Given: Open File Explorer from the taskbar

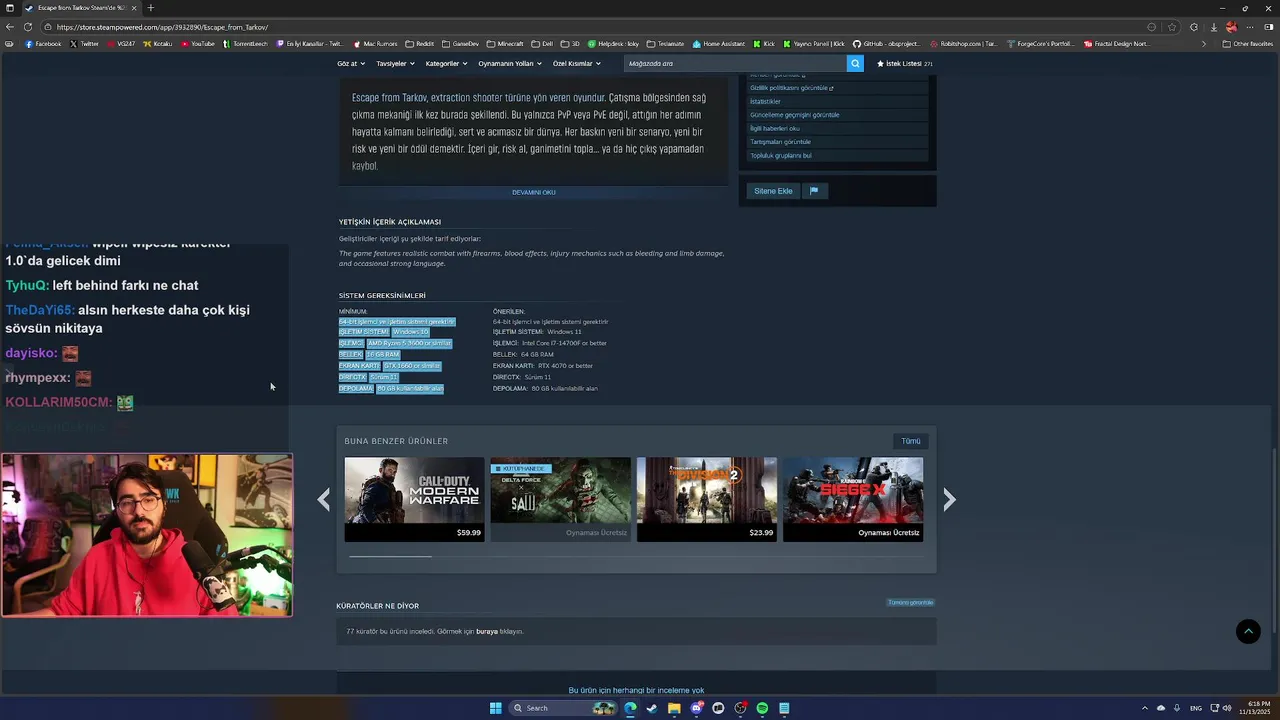Looking at the screenshot, I should [674, 708].
